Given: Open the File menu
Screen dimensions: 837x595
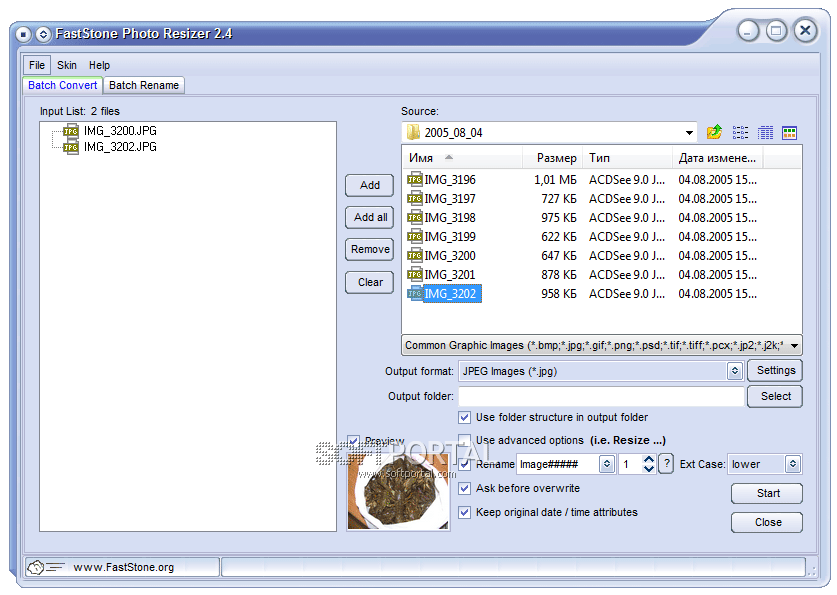Looking at the screenshot, I should point(37,65).
